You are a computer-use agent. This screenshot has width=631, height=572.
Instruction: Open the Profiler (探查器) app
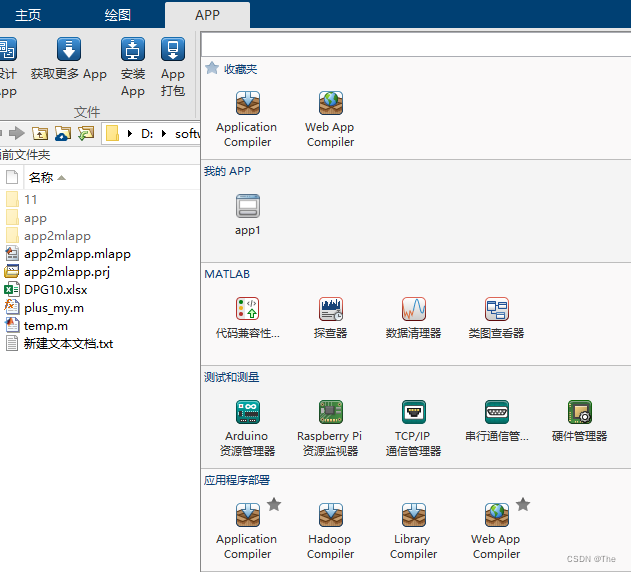tap(330, 318)
